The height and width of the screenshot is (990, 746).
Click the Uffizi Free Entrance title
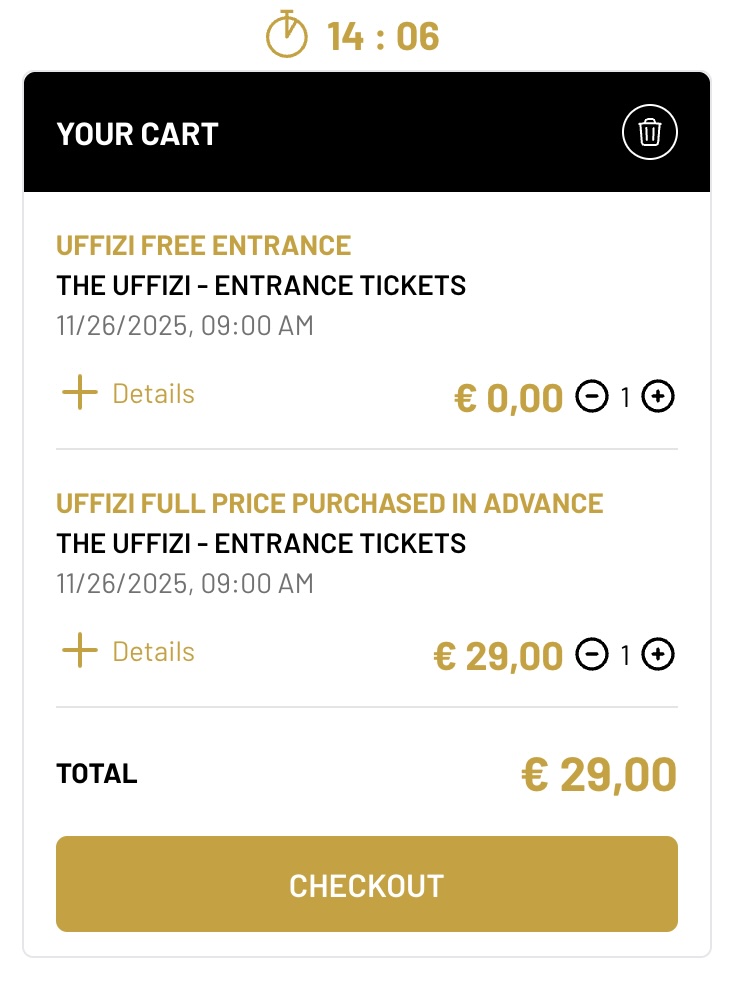pos(204,245)
